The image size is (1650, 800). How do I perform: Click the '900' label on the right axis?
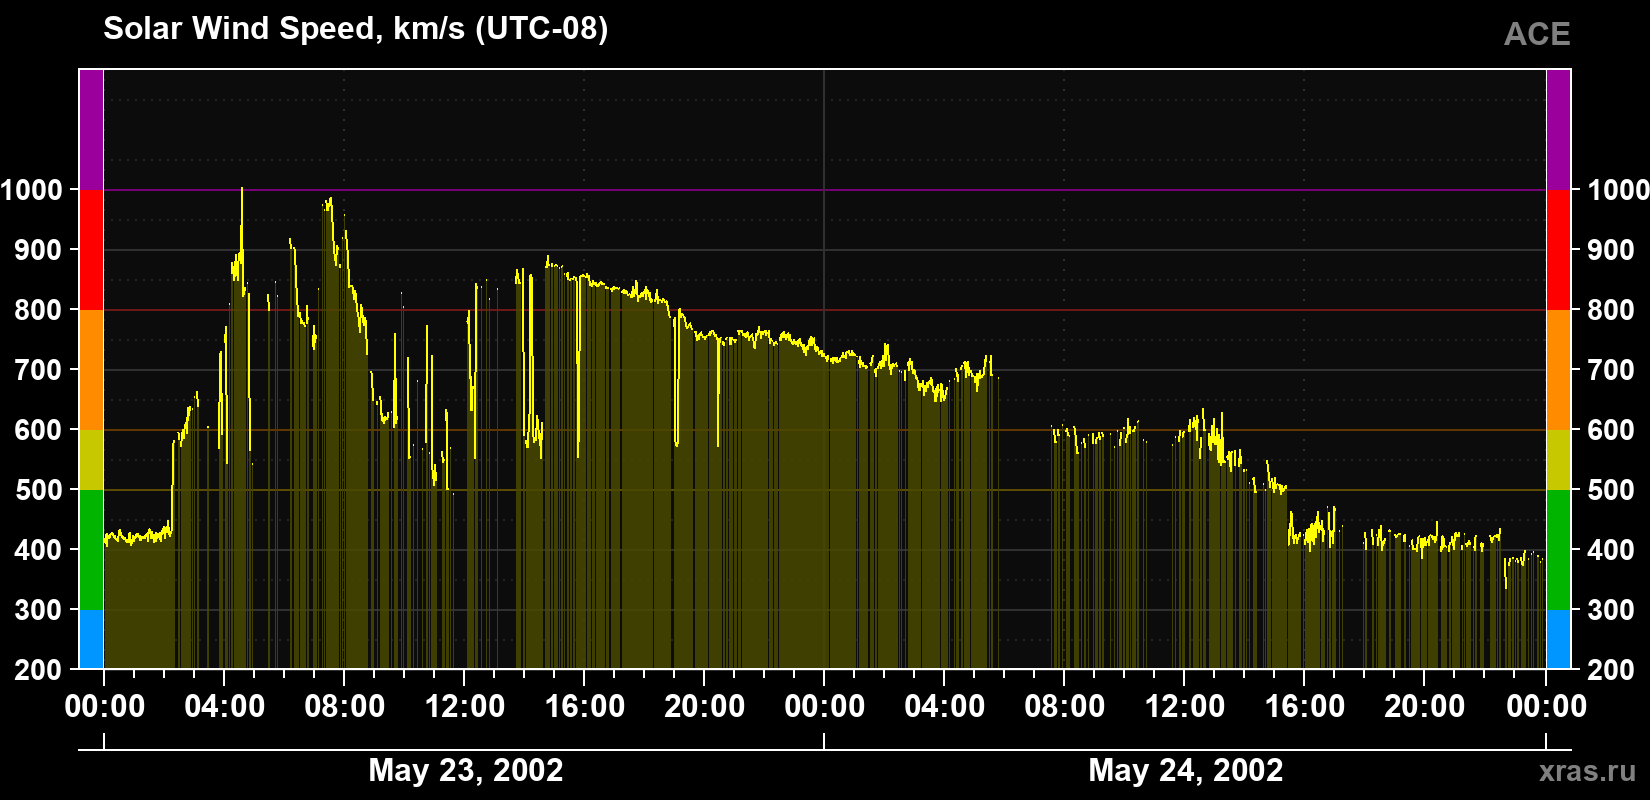(x=1611, y=250)
